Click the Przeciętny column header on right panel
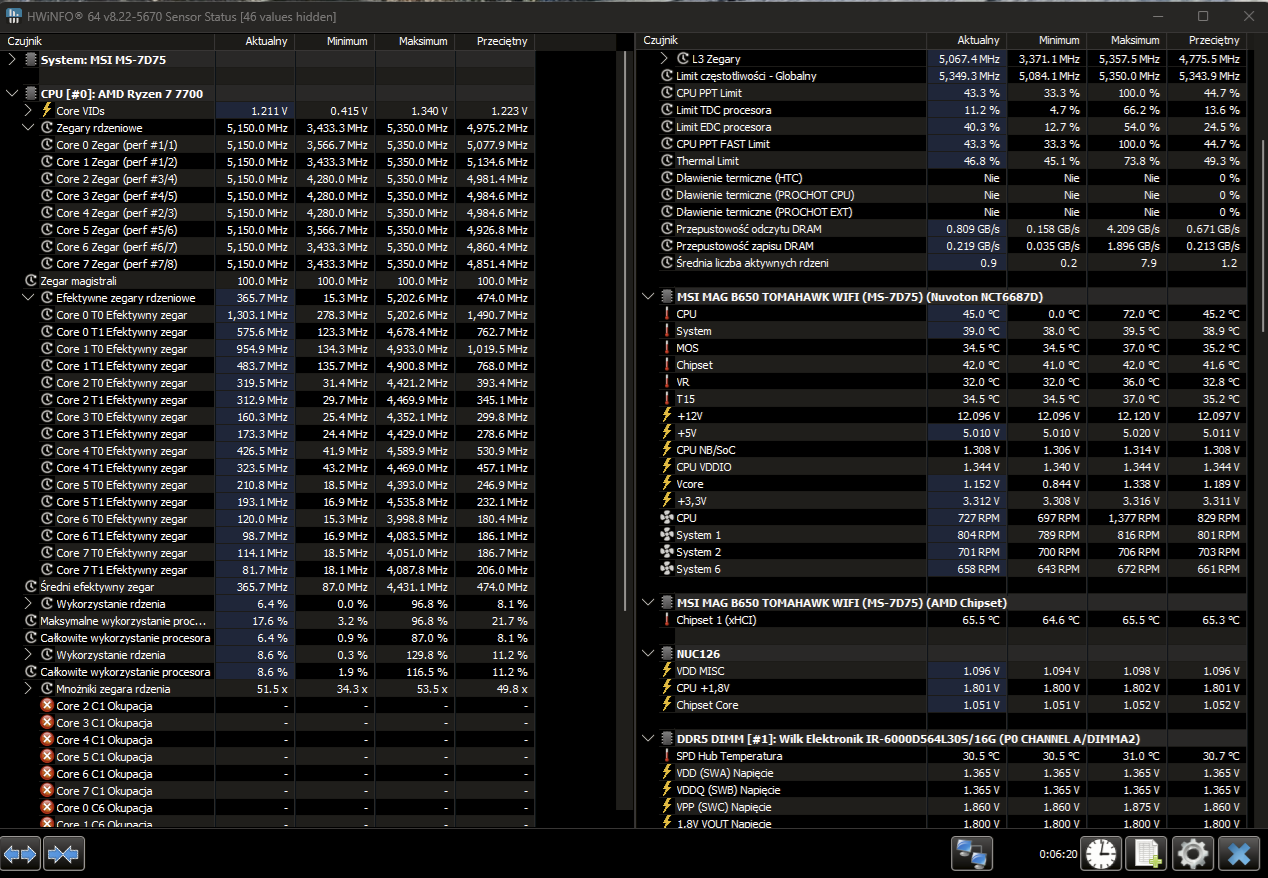This screenshot has height=878, width=1268. pyautogui.click(x=1214, y=40)
